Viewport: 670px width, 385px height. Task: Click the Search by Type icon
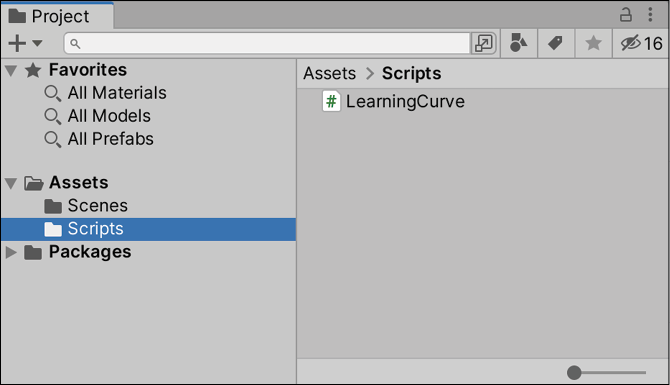tap(518, 43)
